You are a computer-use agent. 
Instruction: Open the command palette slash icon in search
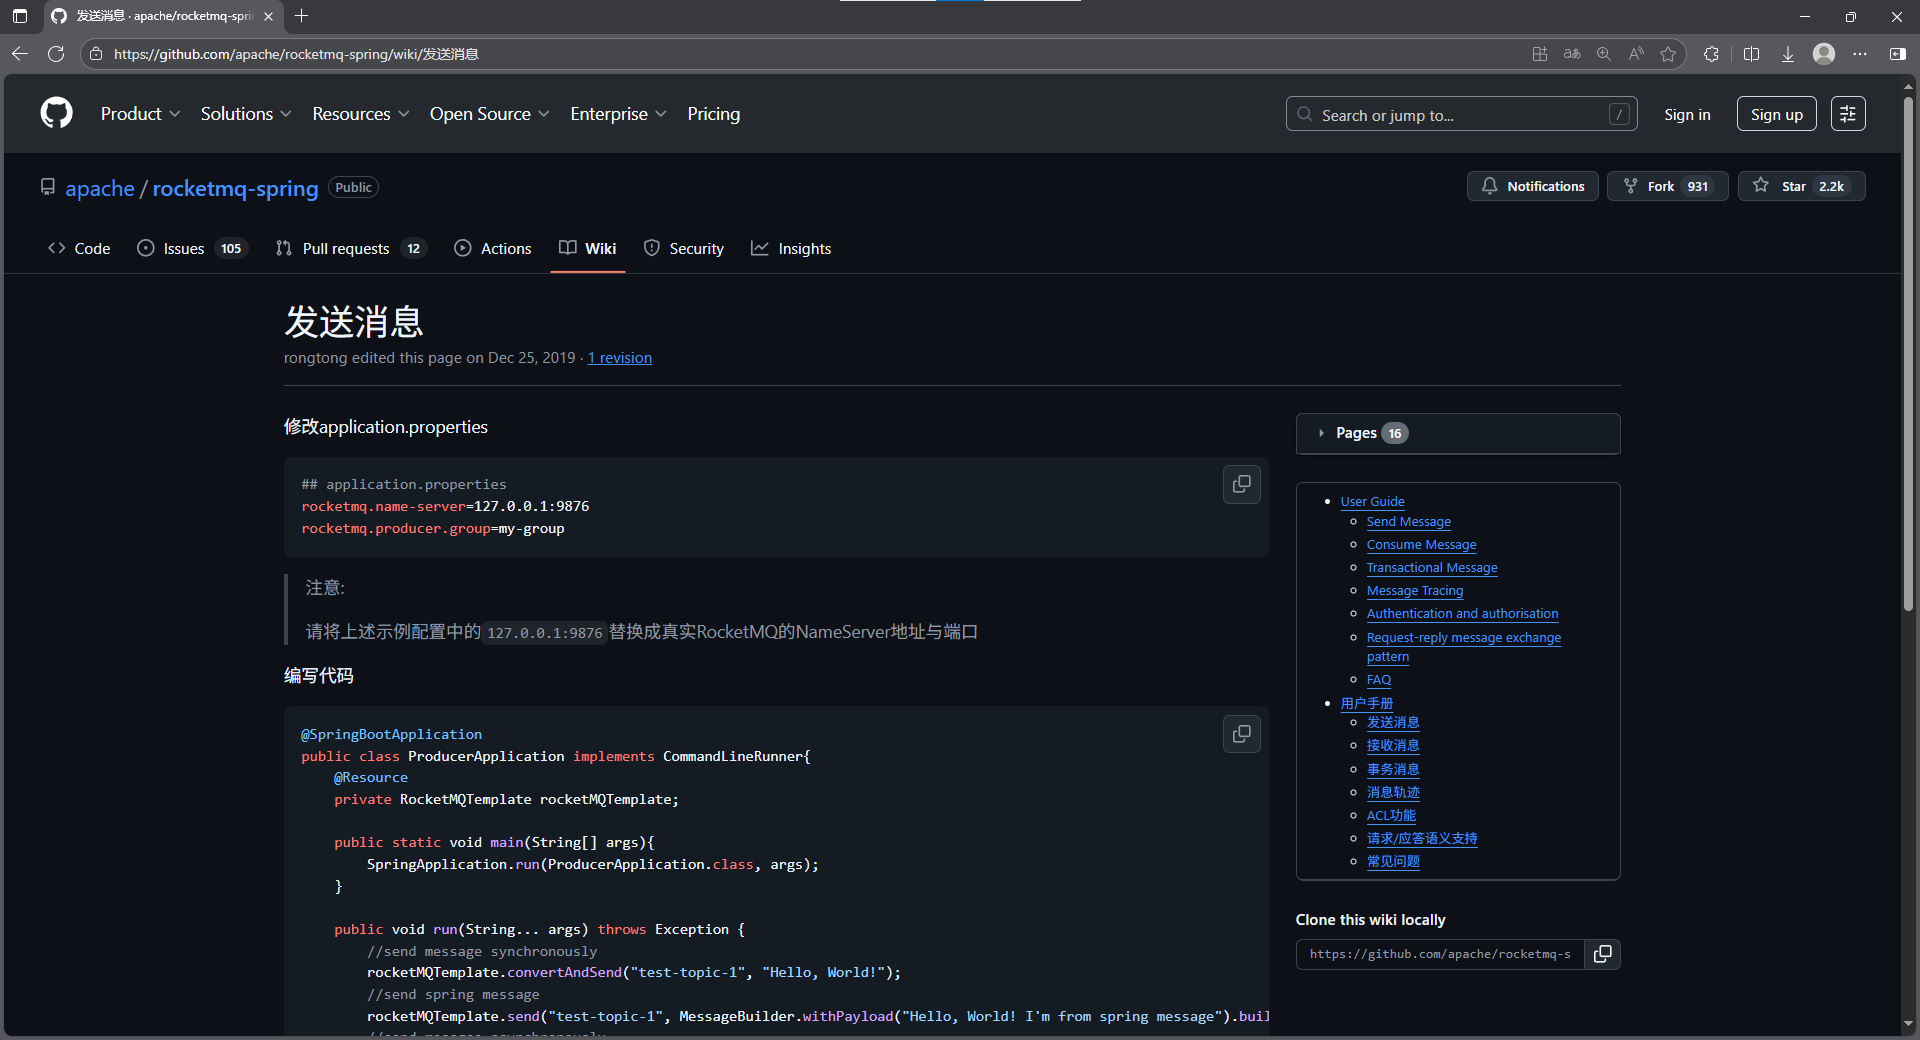click(1619, 114)
